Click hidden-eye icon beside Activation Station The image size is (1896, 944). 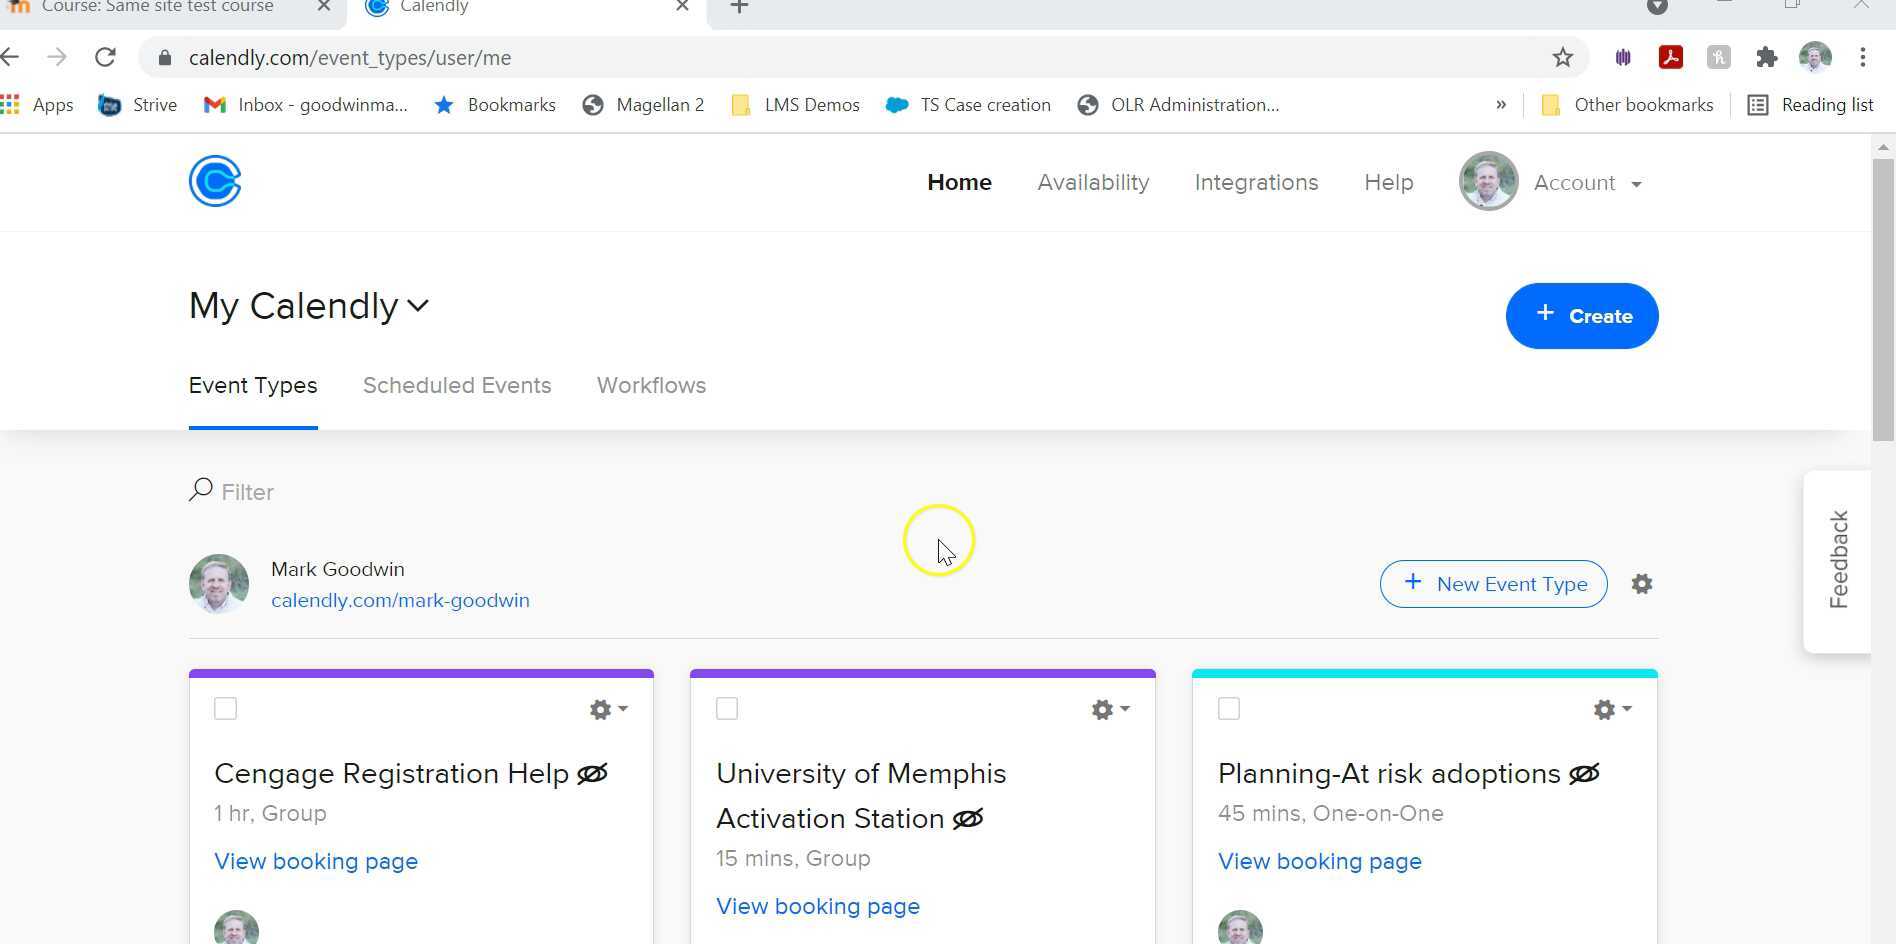(x=968, y=819)
